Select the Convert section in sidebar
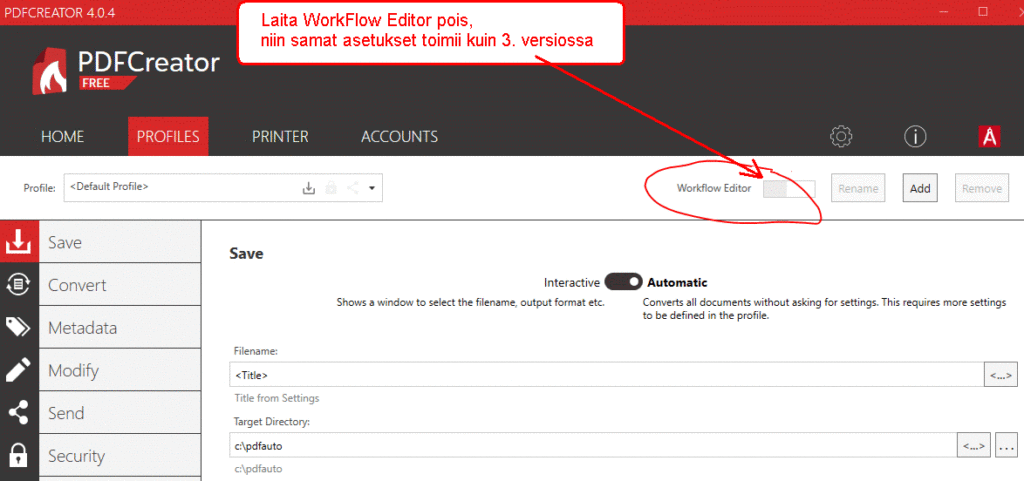The image size is (1024, 481). coord(120,285)
